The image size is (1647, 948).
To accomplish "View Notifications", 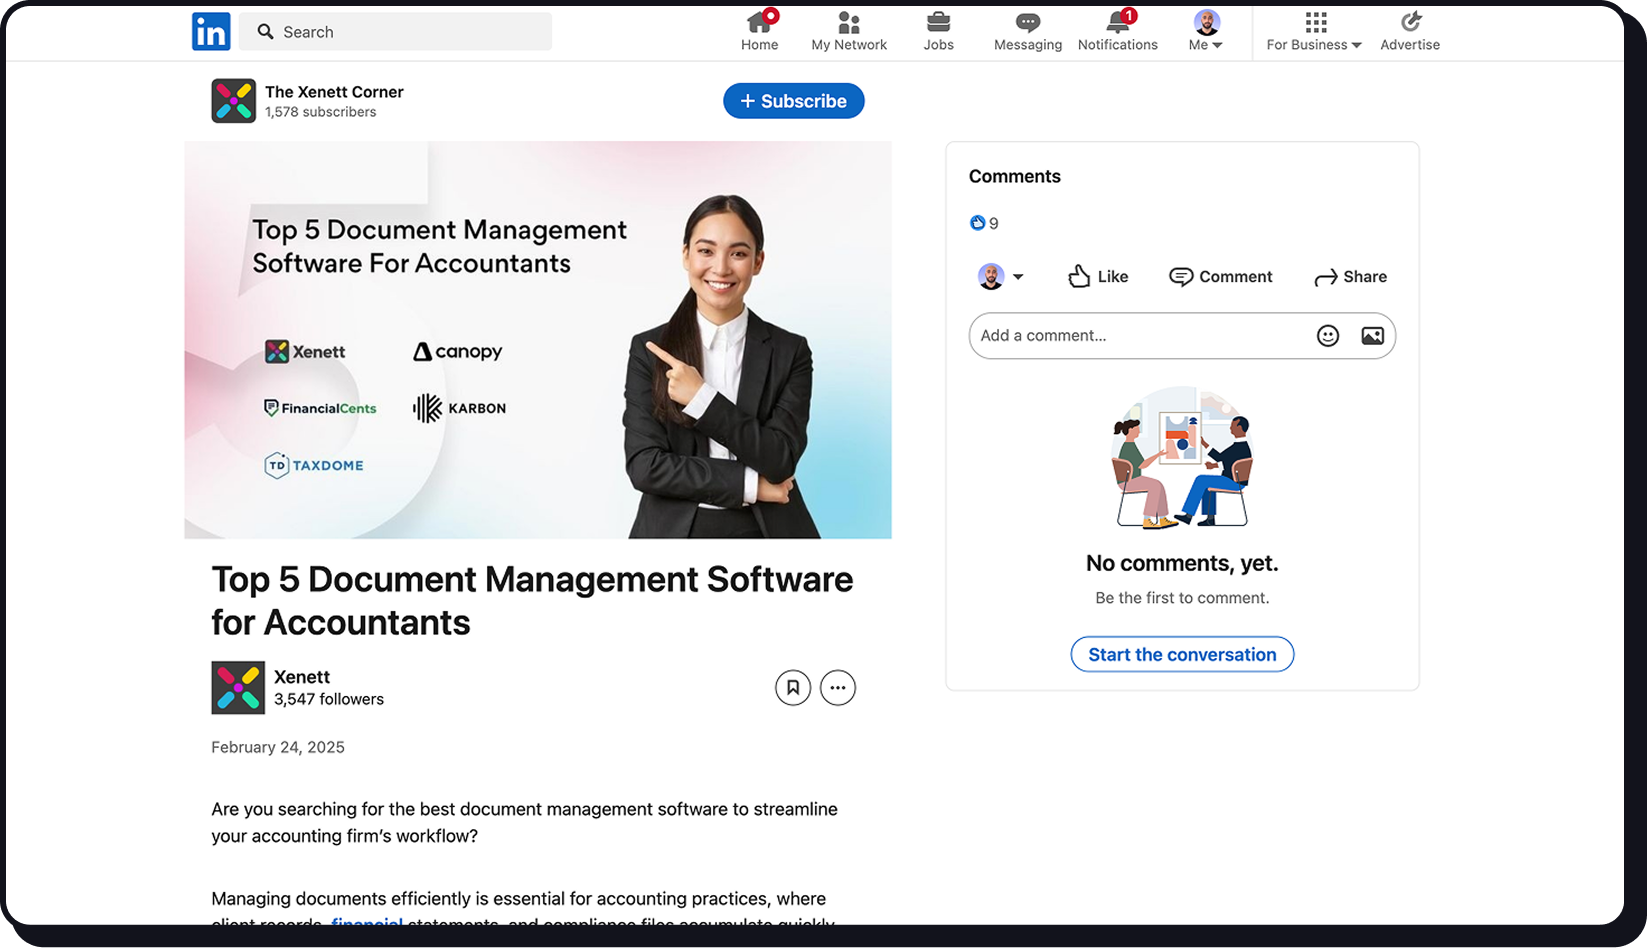I will (x=1118, y=31).
